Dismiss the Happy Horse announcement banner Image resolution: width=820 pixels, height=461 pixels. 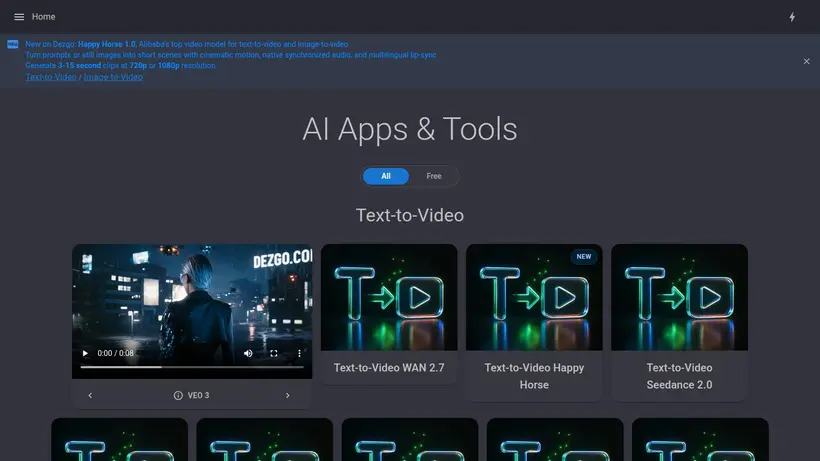pyautogui.click(x=806, y=61)
